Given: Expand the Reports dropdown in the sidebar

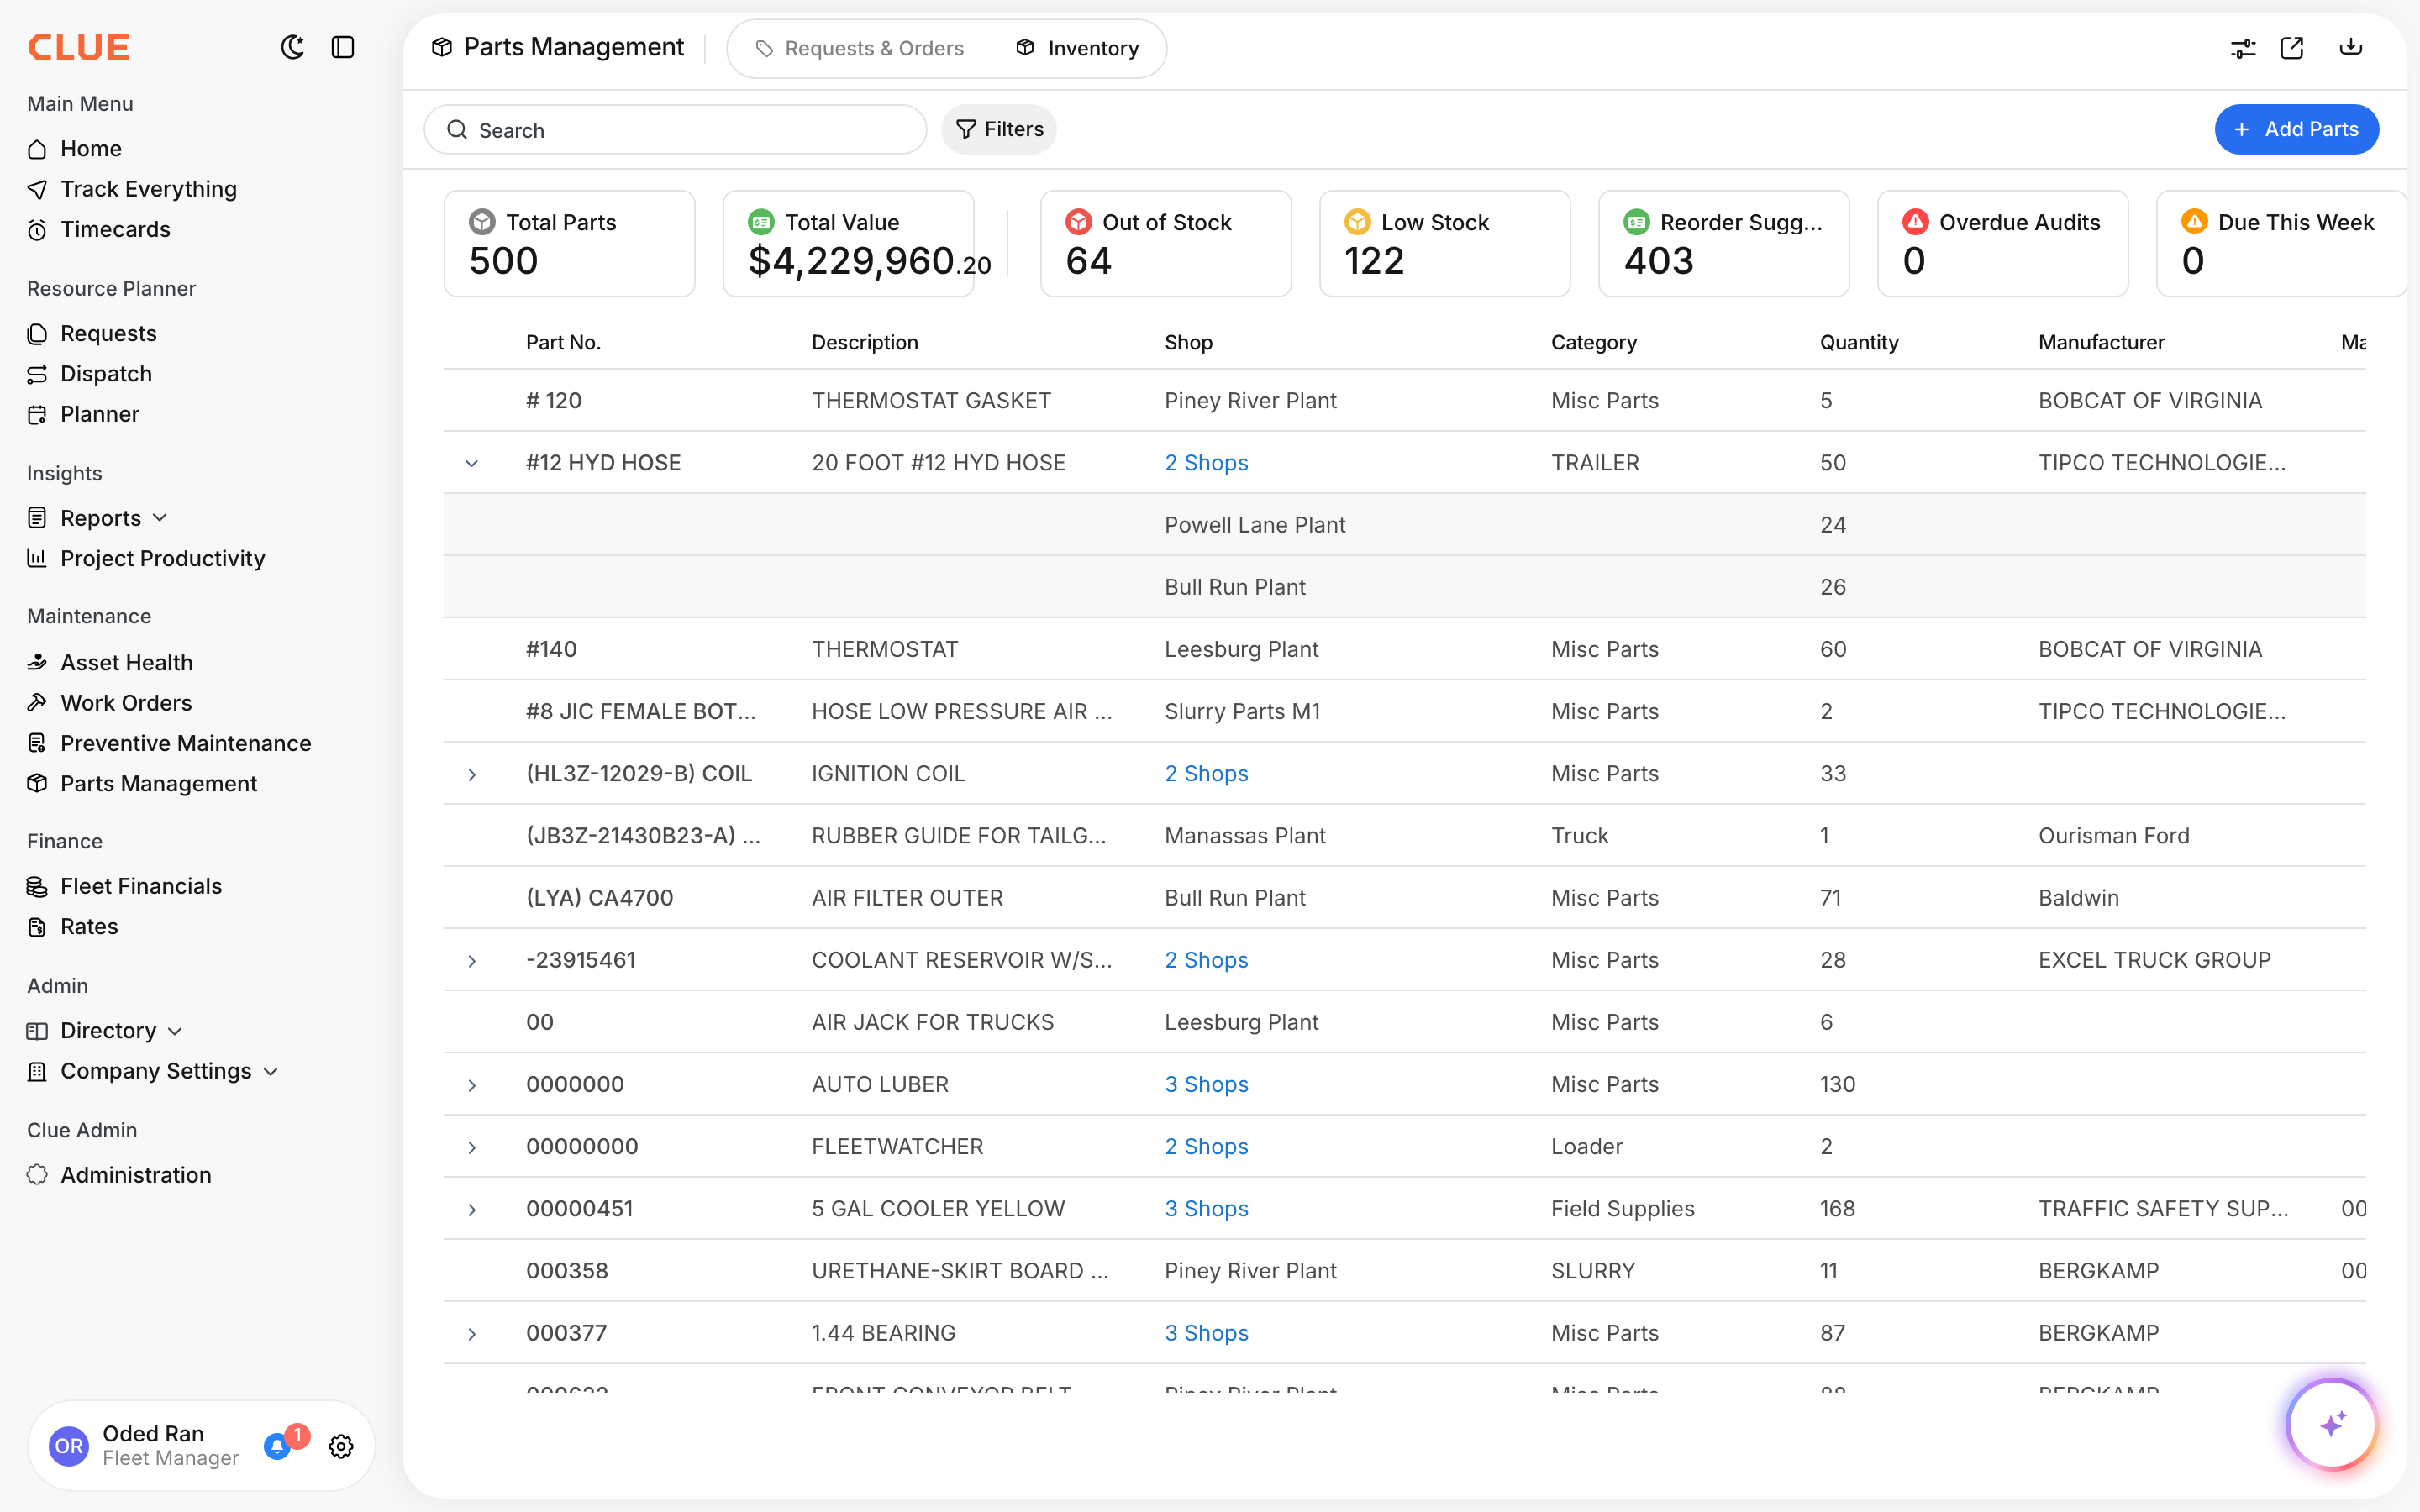Looking at the screenshot, I should [161, 517].
